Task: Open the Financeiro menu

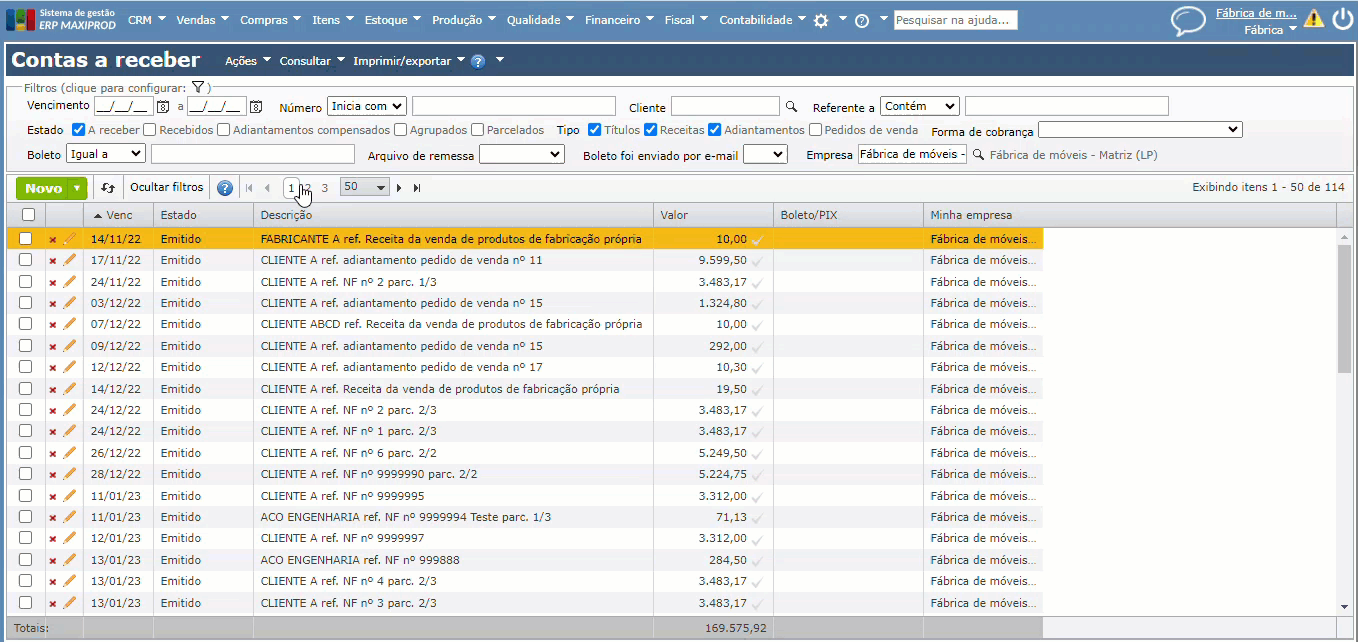Action: tap(612, 20)
